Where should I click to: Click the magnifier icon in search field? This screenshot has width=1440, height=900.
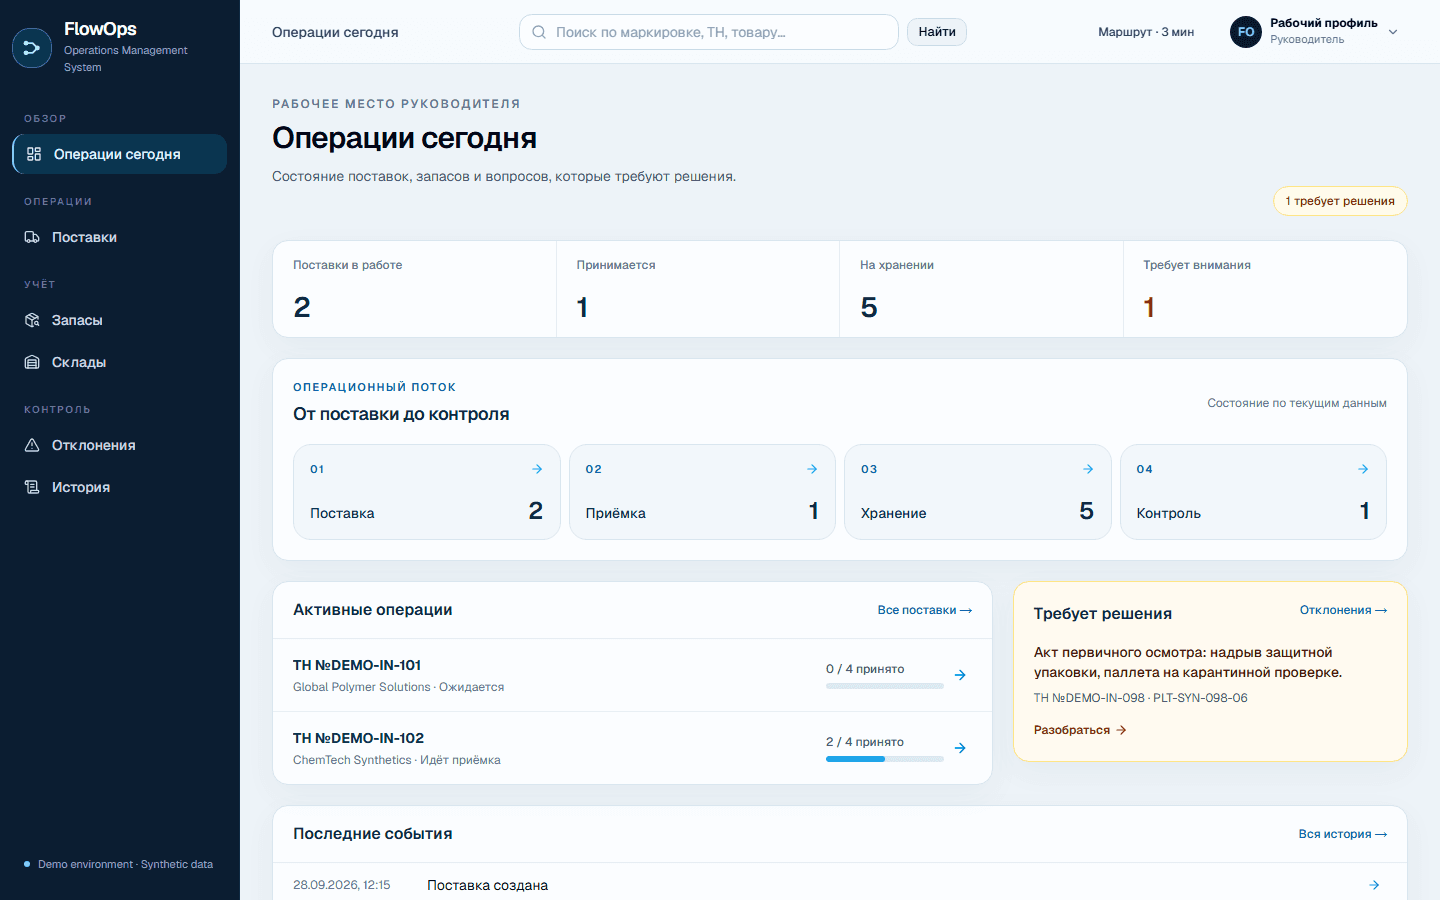pyautogui.click(x=539, y=32)
